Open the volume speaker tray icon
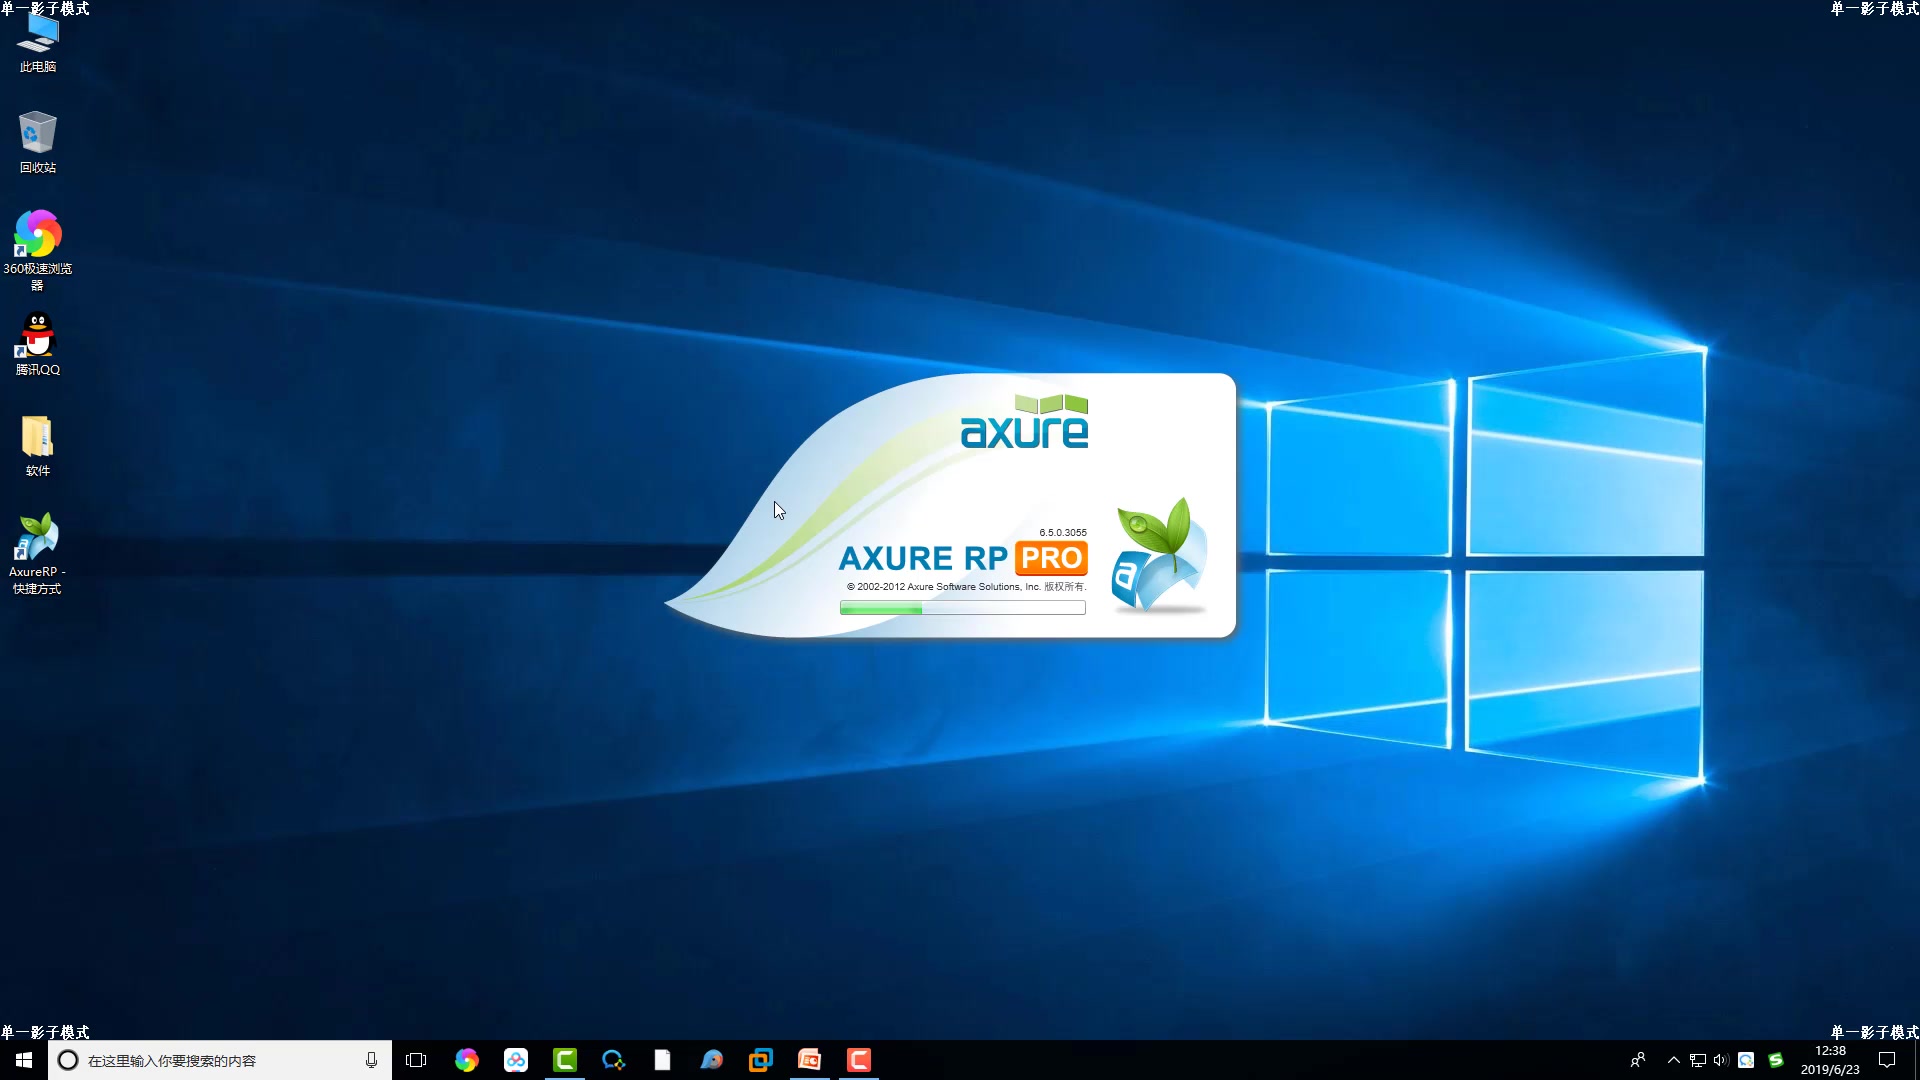The image size is (1920, 1080). [1721, 1060]
